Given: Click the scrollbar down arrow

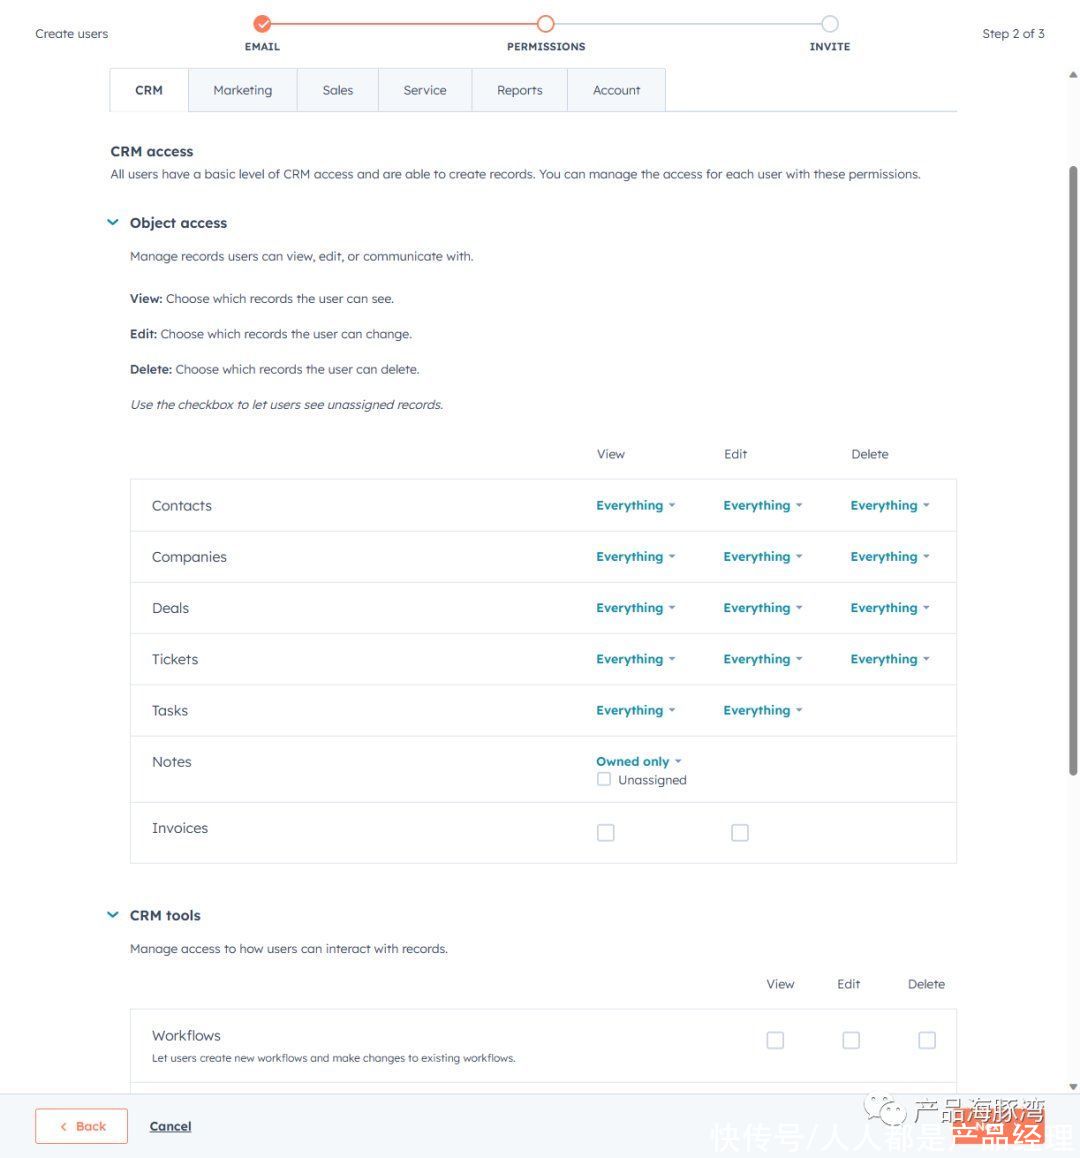Looking at the screenshot, I should click(x=1073, y=1086).
